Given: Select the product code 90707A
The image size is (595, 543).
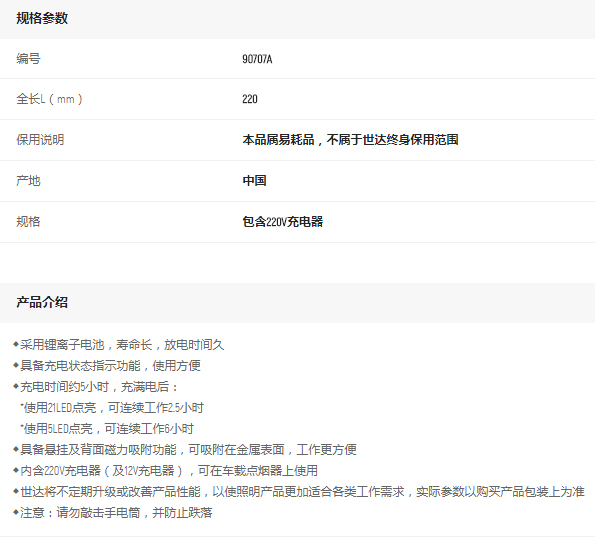Looking at the screenshot, I should (x=257, y=59).
